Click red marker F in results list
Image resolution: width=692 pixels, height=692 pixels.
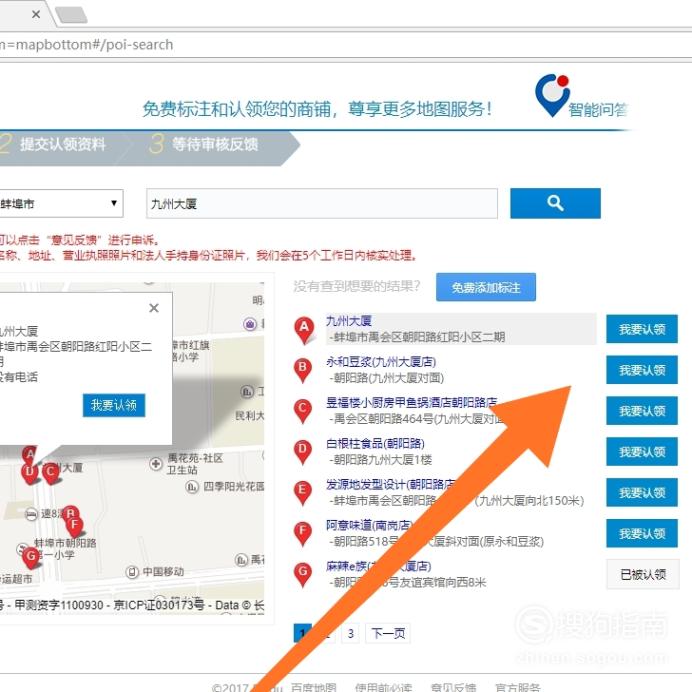click(x=303, y=533)
